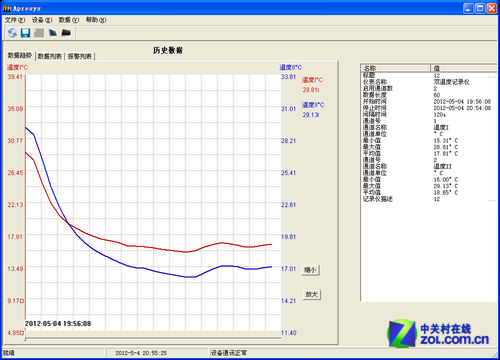Open the 文件 menu
The height and width of the screenshot is (360, 500).
(x=15, y=20)
